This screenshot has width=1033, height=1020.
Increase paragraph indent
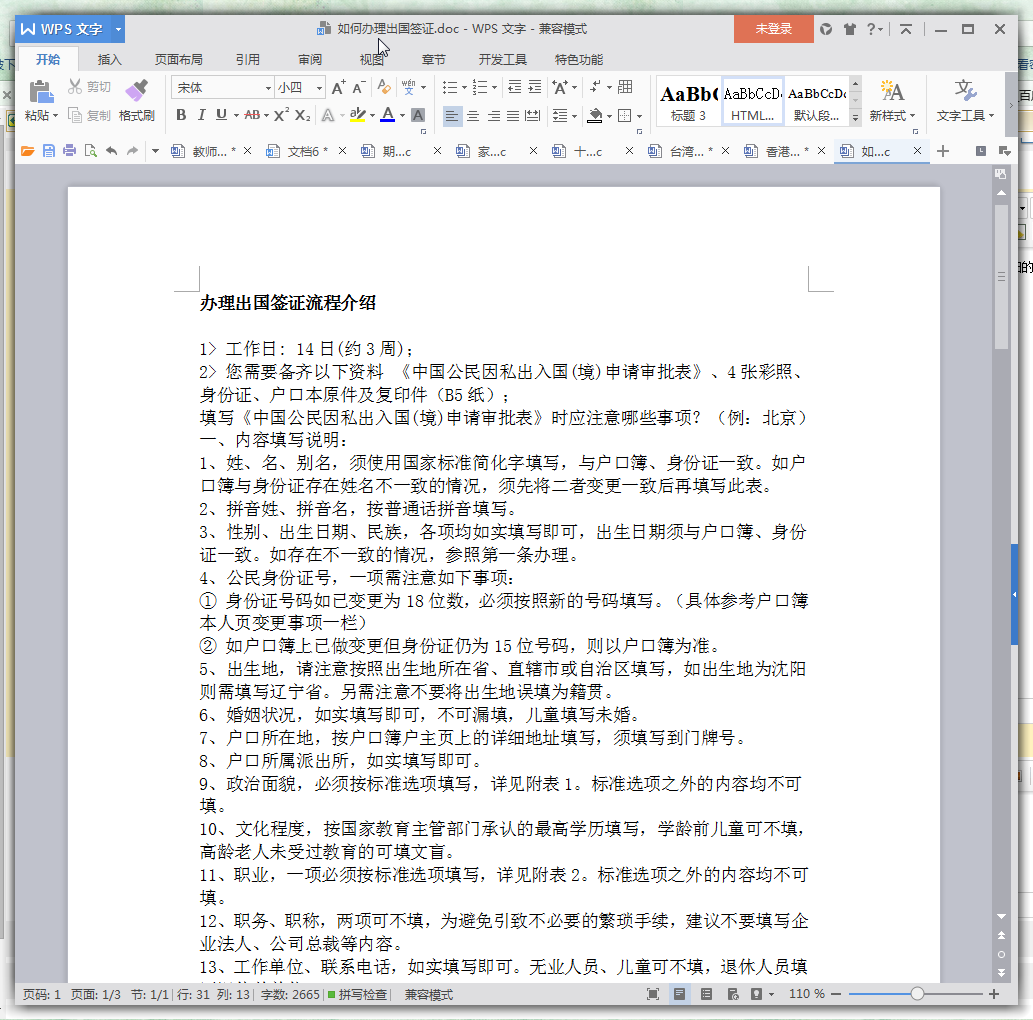pos(535,87)
